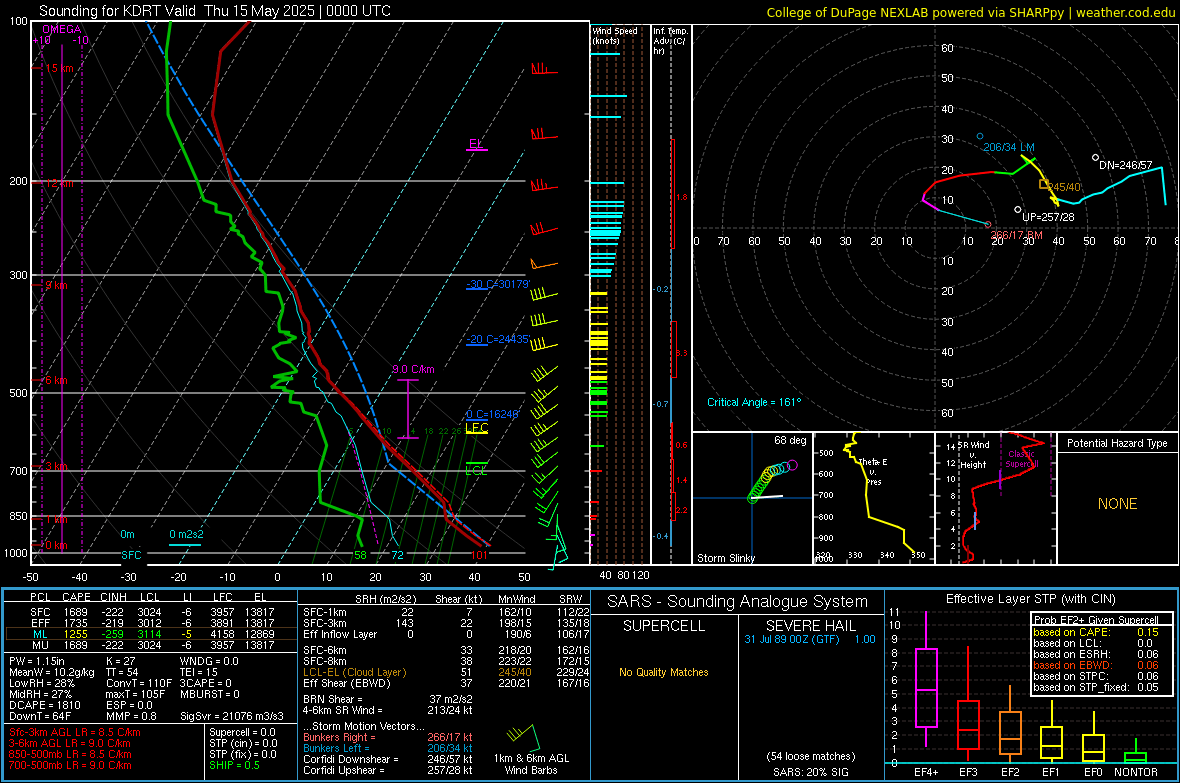
Task: Click the surface dewpoint value 58
Action: (x=360, y=555)
